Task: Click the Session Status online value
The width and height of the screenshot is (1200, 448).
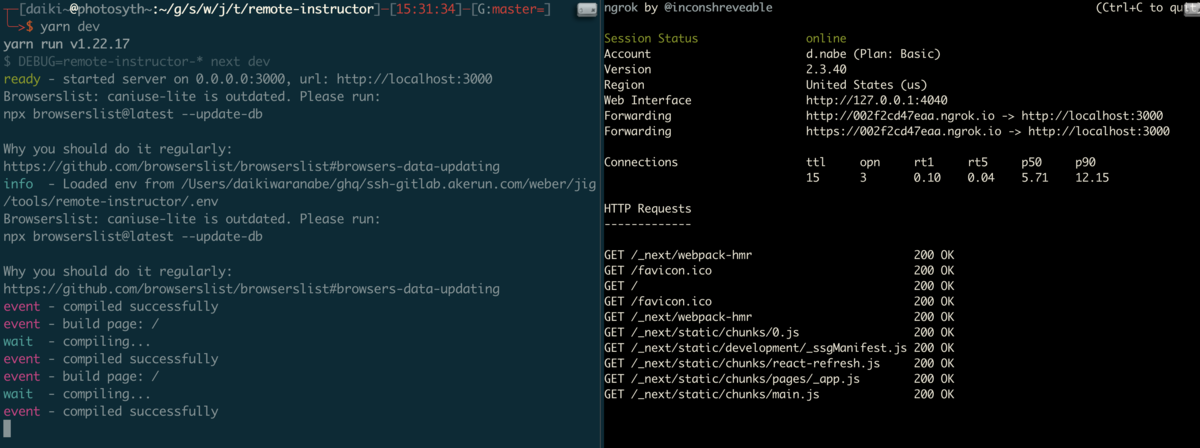Action: coord(826,38)
